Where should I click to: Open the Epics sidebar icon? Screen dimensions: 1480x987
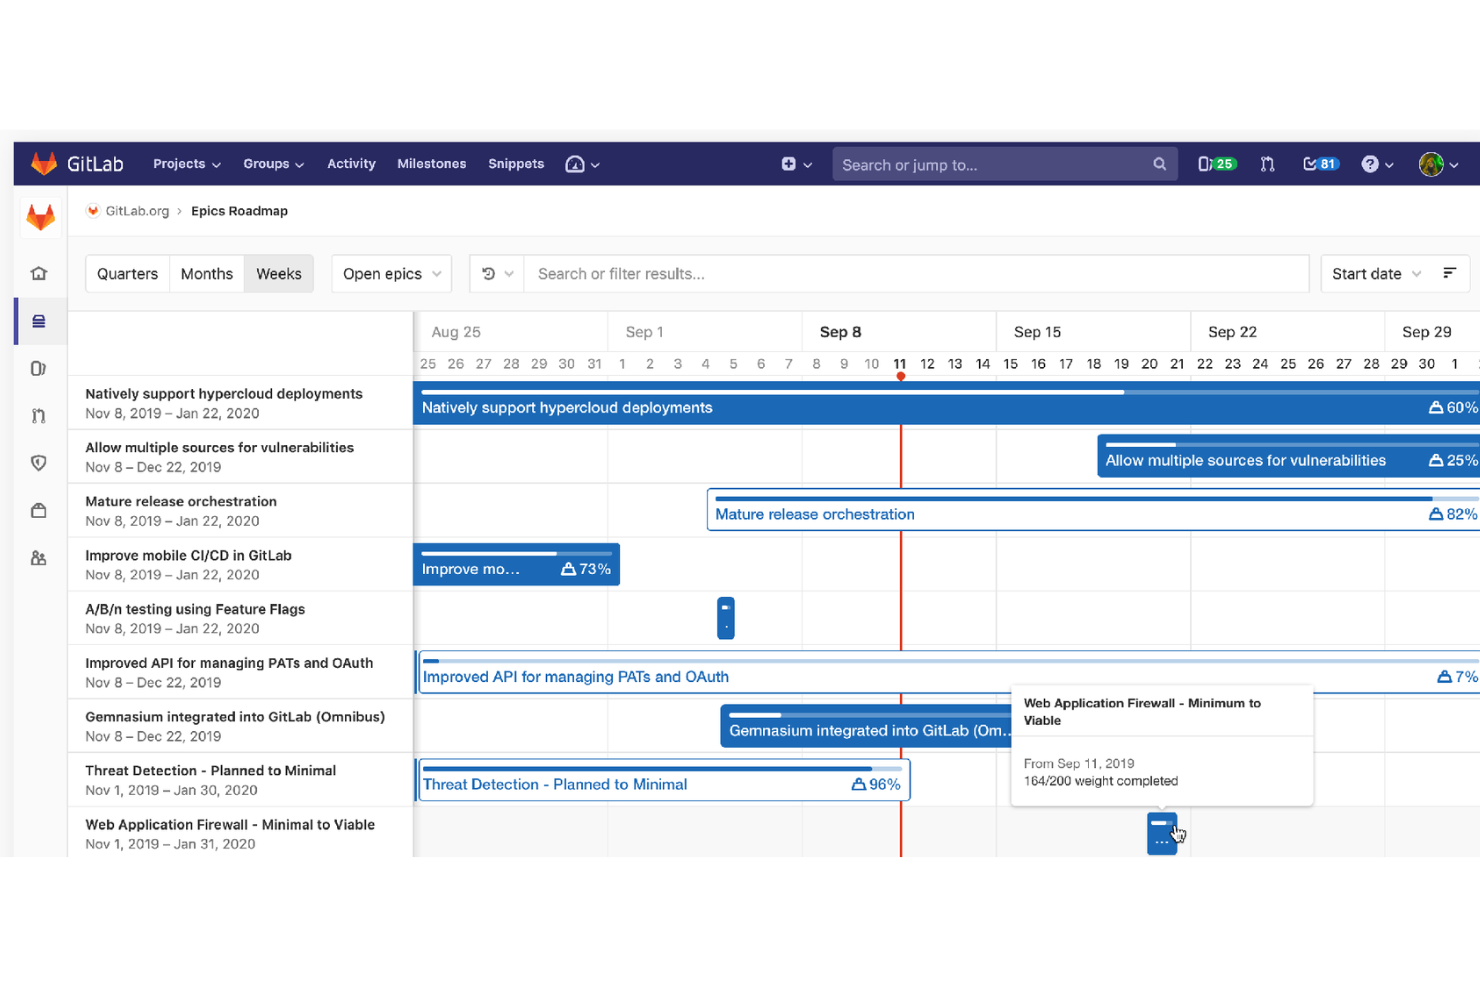(39, 321)
